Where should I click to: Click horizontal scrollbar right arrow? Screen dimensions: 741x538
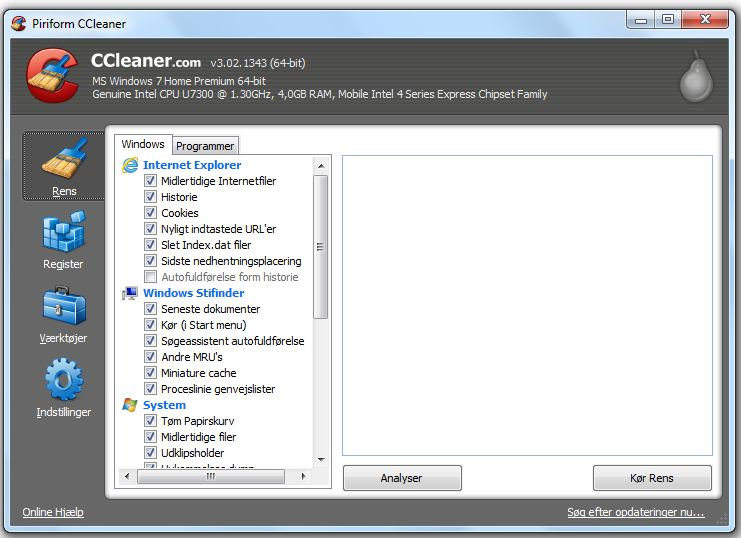pos(303,477)
